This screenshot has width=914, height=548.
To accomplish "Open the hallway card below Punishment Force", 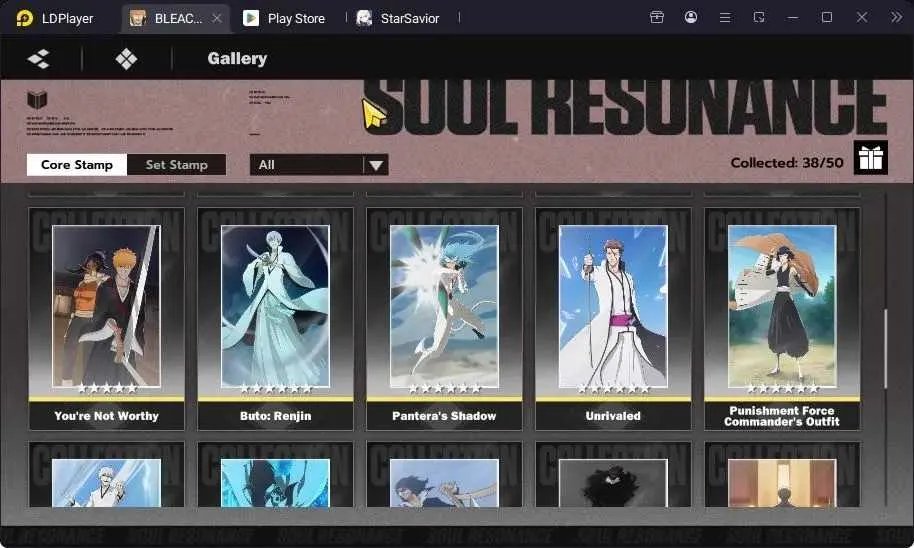I will 782,475.
